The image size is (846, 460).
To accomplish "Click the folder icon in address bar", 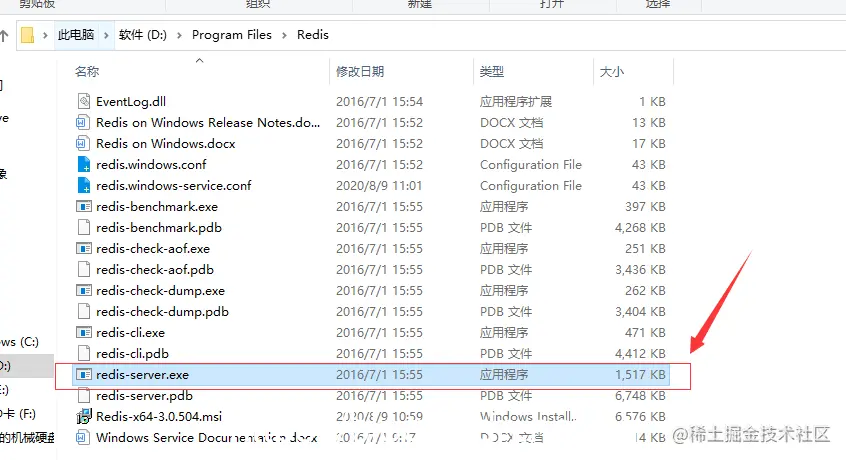I will click(x=28, y=35).
